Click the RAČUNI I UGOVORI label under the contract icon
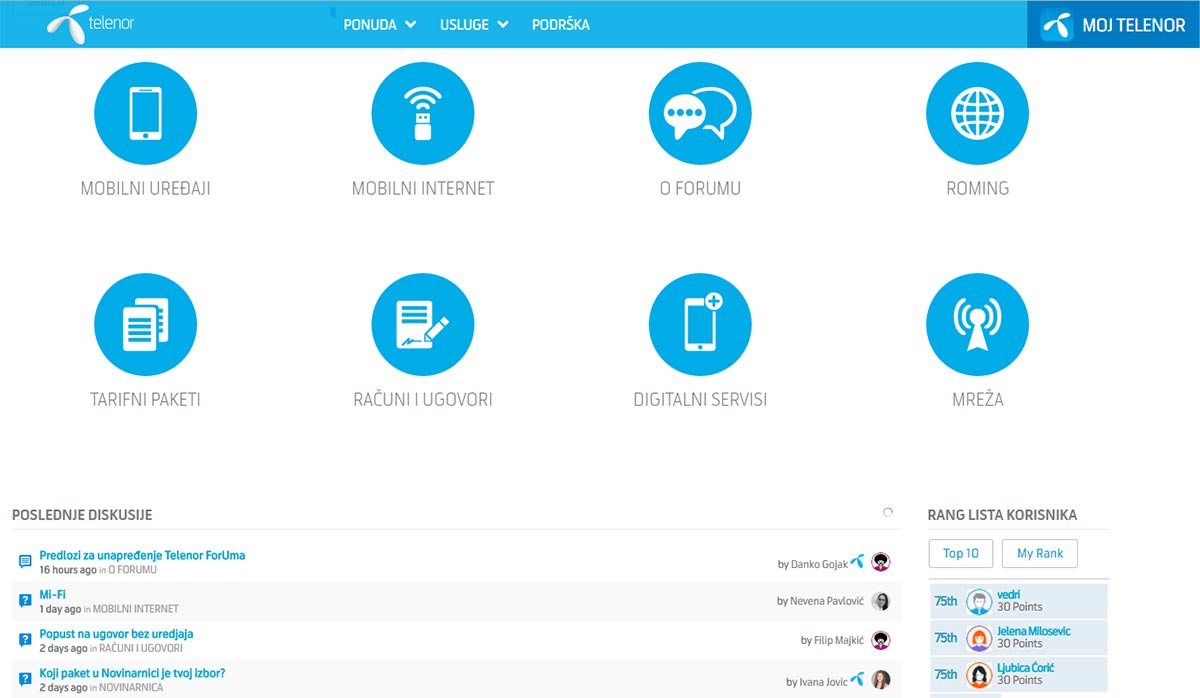Screen dimensions: 1200x698 (x=423, y=399)
